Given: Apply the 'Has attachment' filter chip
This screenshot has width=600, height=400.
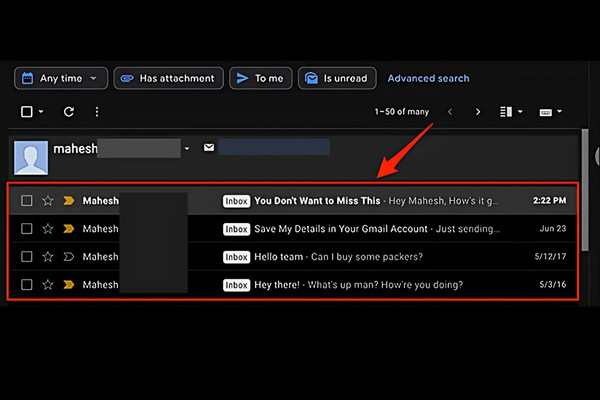Looking at the screenshot, I should click(x=168, y=78).
